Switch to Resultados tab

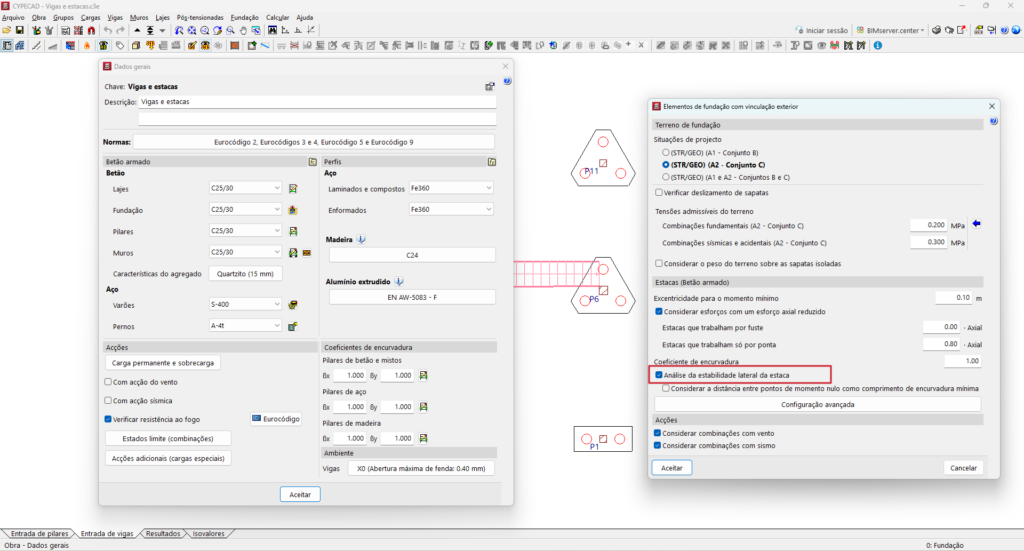click(x=163, y=533)
